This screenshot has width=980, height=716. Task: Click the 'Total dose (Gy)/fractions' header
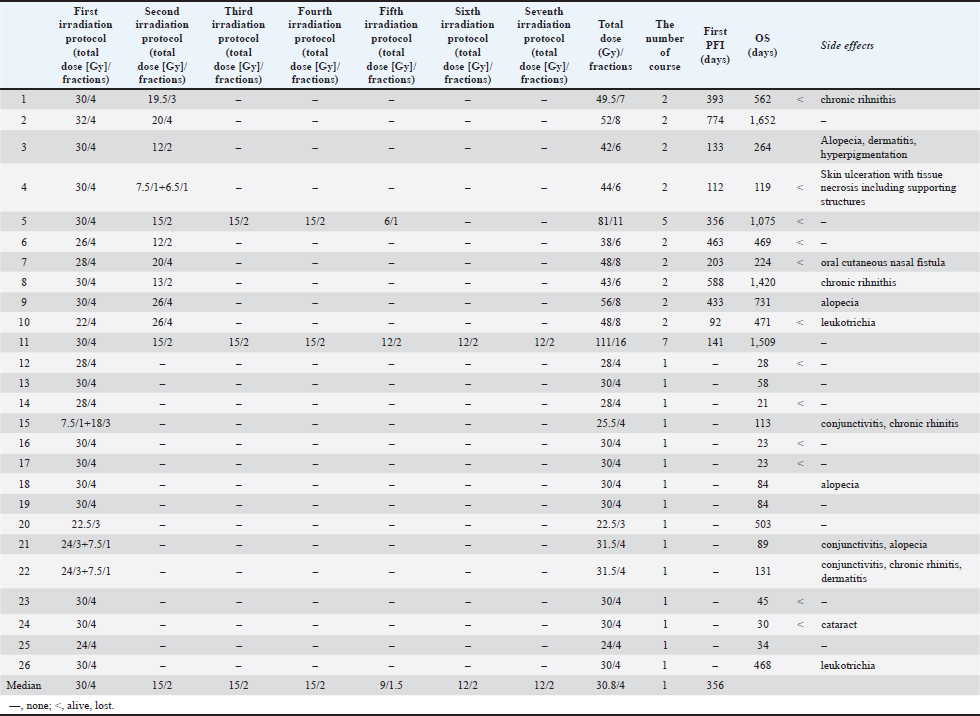coord(610,46)
